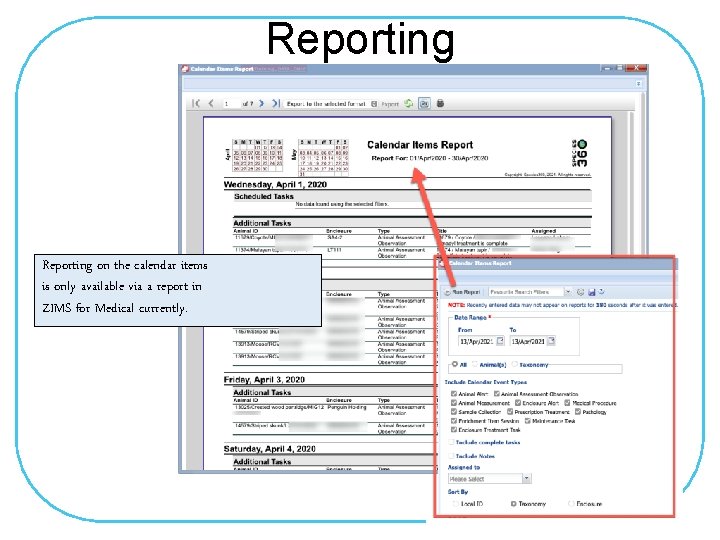Click the Species360 logo in report
The image size is (720, 540).
tap(579, 153)
